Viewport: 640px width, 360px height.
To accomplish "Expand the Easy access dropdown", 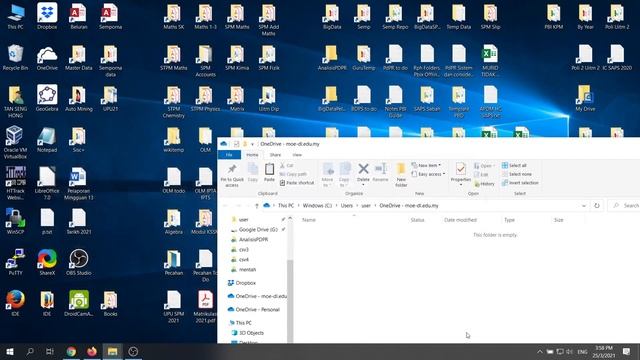I will (428, 174).
